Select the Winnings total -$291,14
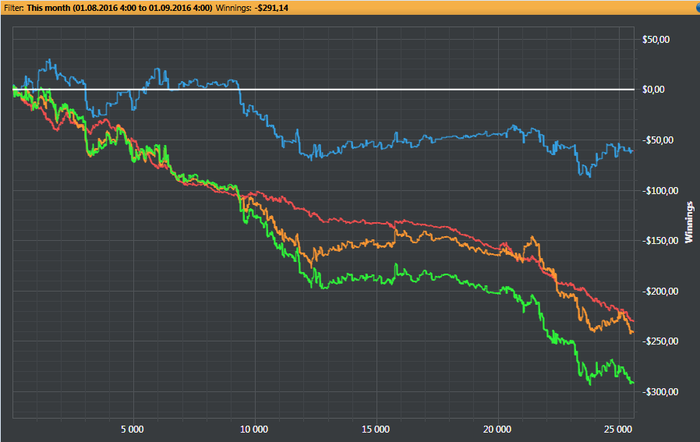Image resolution: width=700 pixels, height=442 pixels. pyautogui.click(x=271, y=8)
